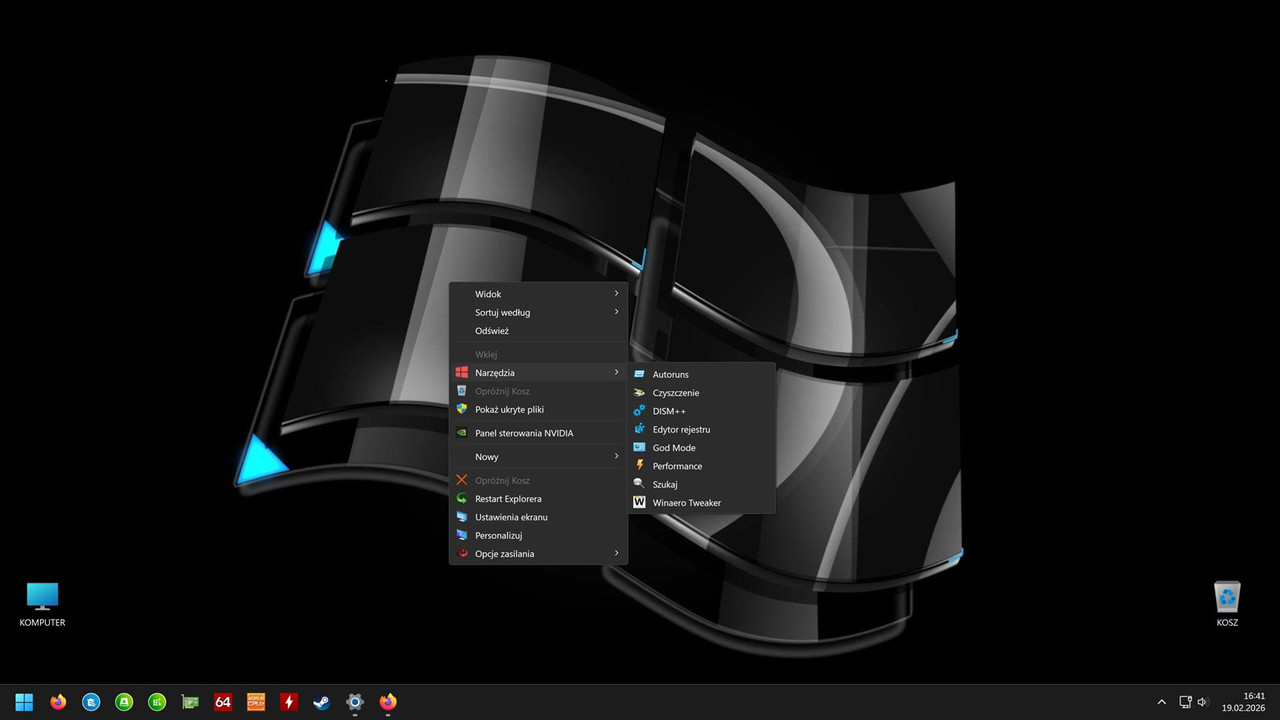Screen dimensions: 1280x720
Task: Click the greyed-out Wklej entry
Action: click(x=538, y=354)
